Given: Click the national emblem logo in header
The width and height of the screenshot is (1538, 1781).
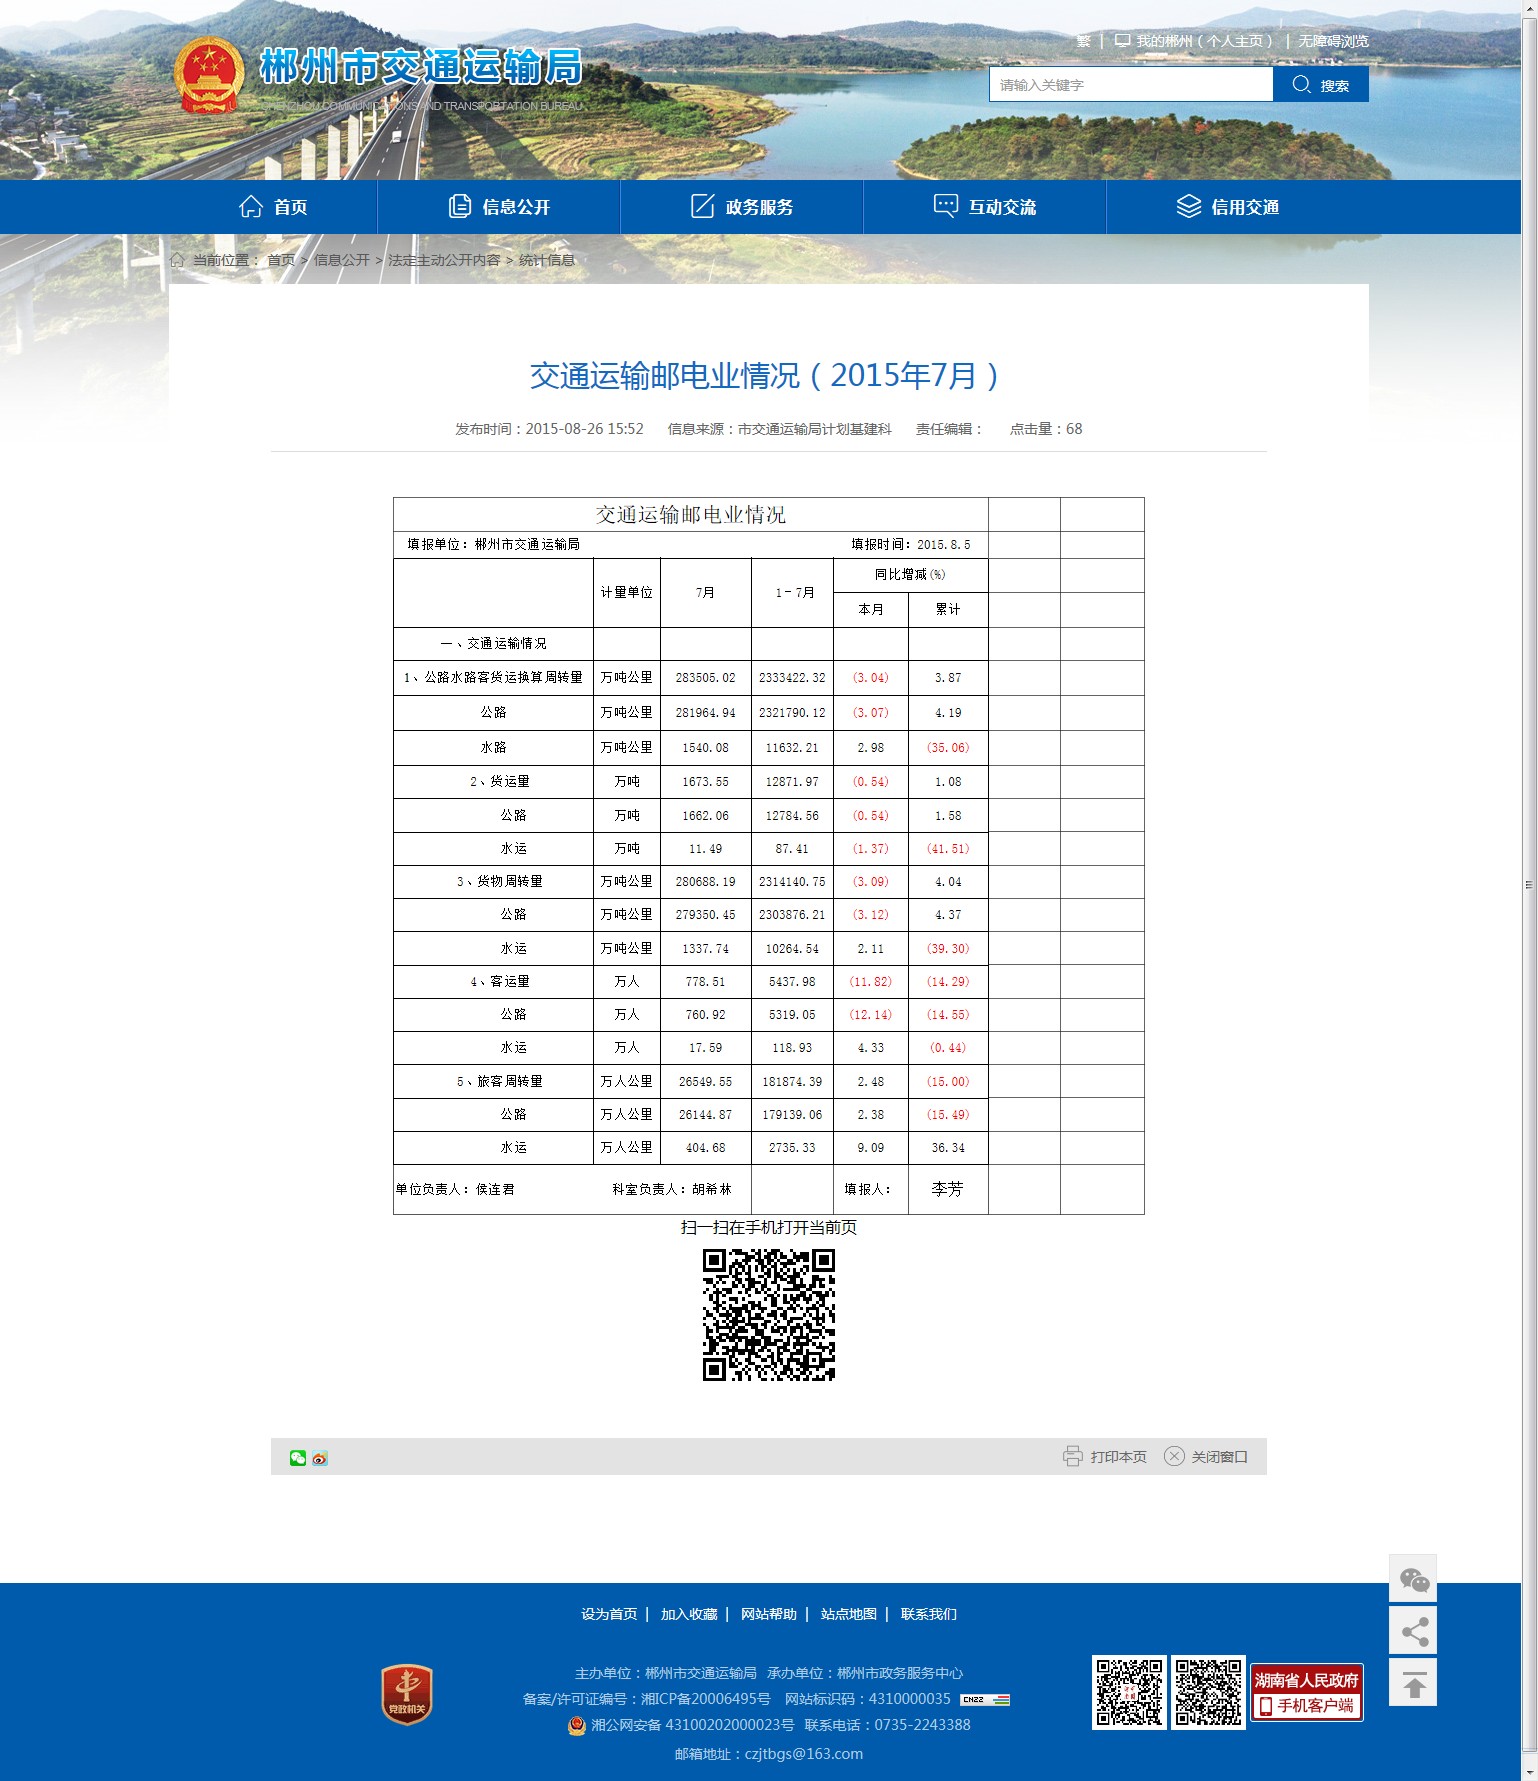Looking at the screenshot, I should point(209,75).
